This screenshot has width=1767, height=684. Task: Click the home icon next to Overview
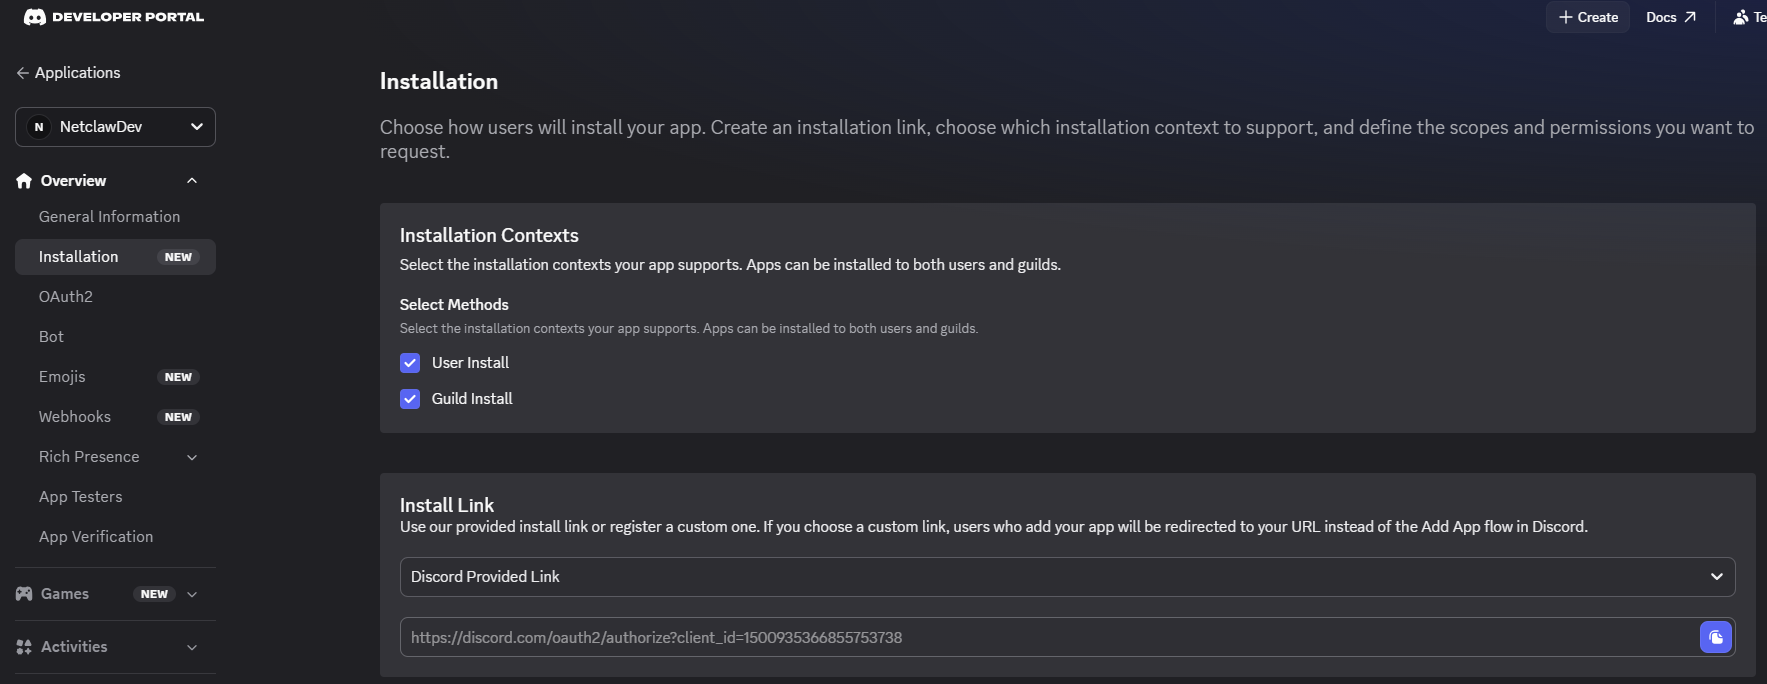pyautogui.click(x=24, y=181)
